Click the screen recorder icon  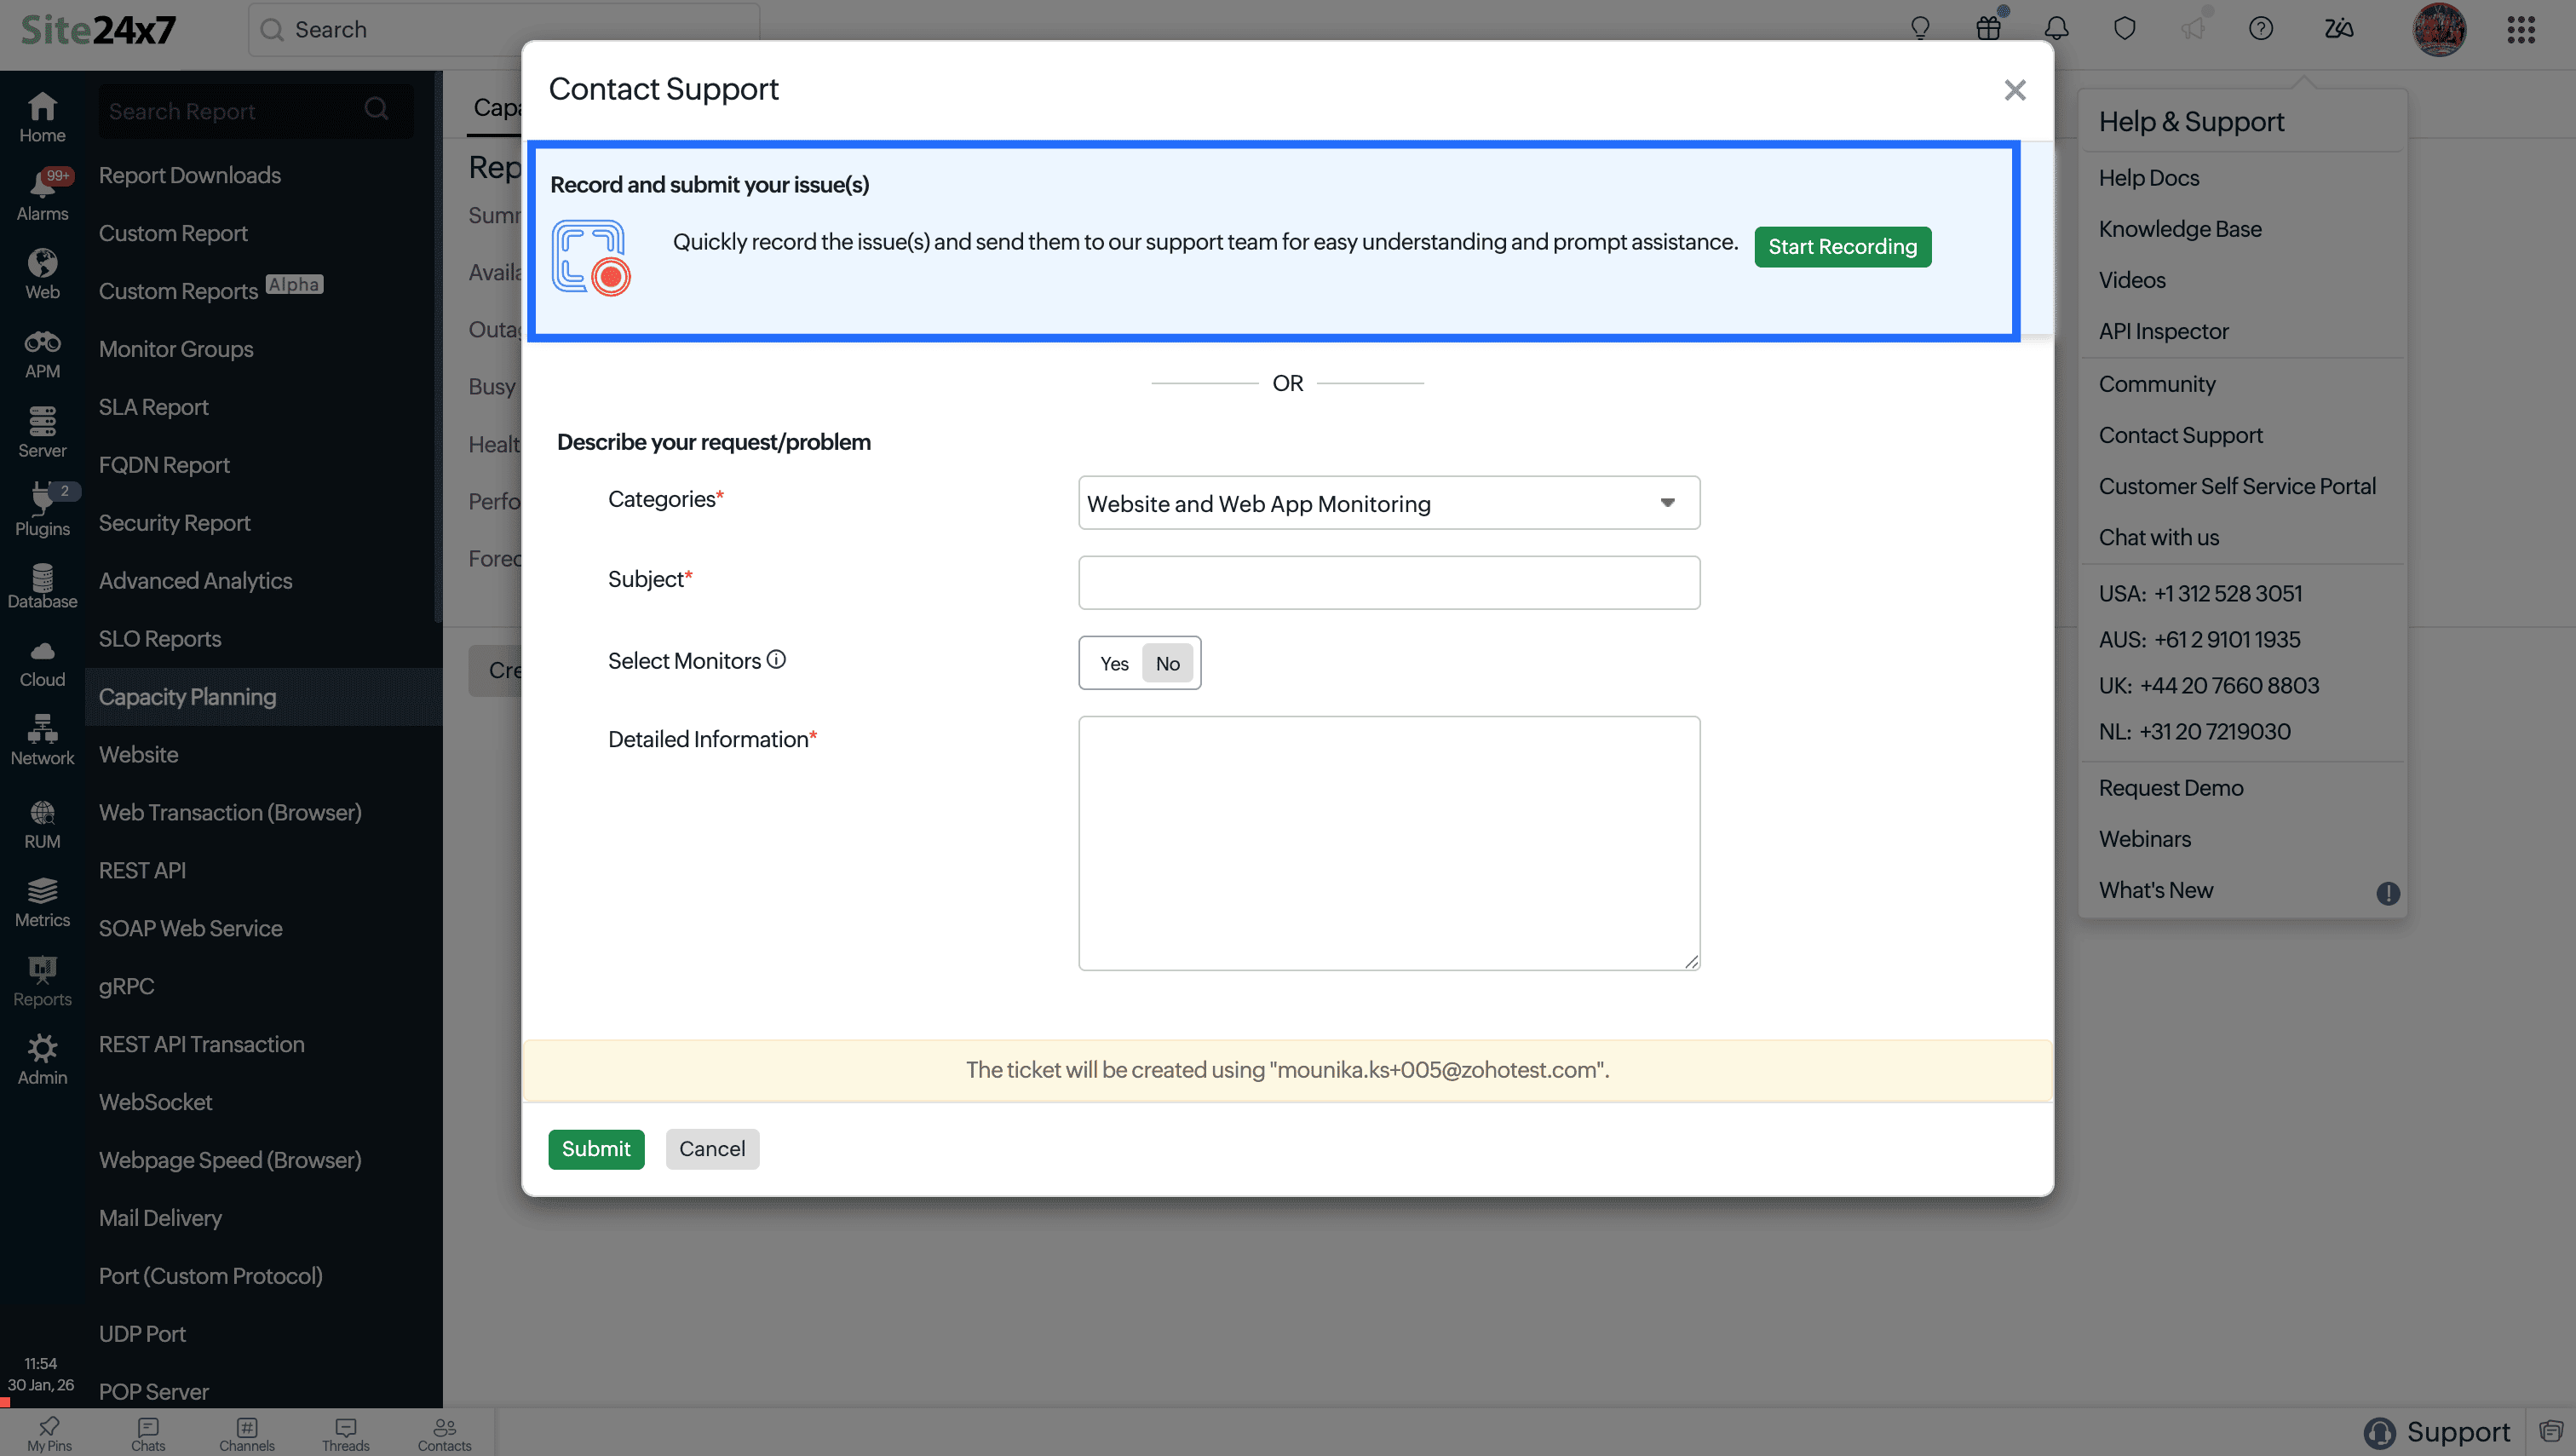pyautogui.click(x=591, y=258)
